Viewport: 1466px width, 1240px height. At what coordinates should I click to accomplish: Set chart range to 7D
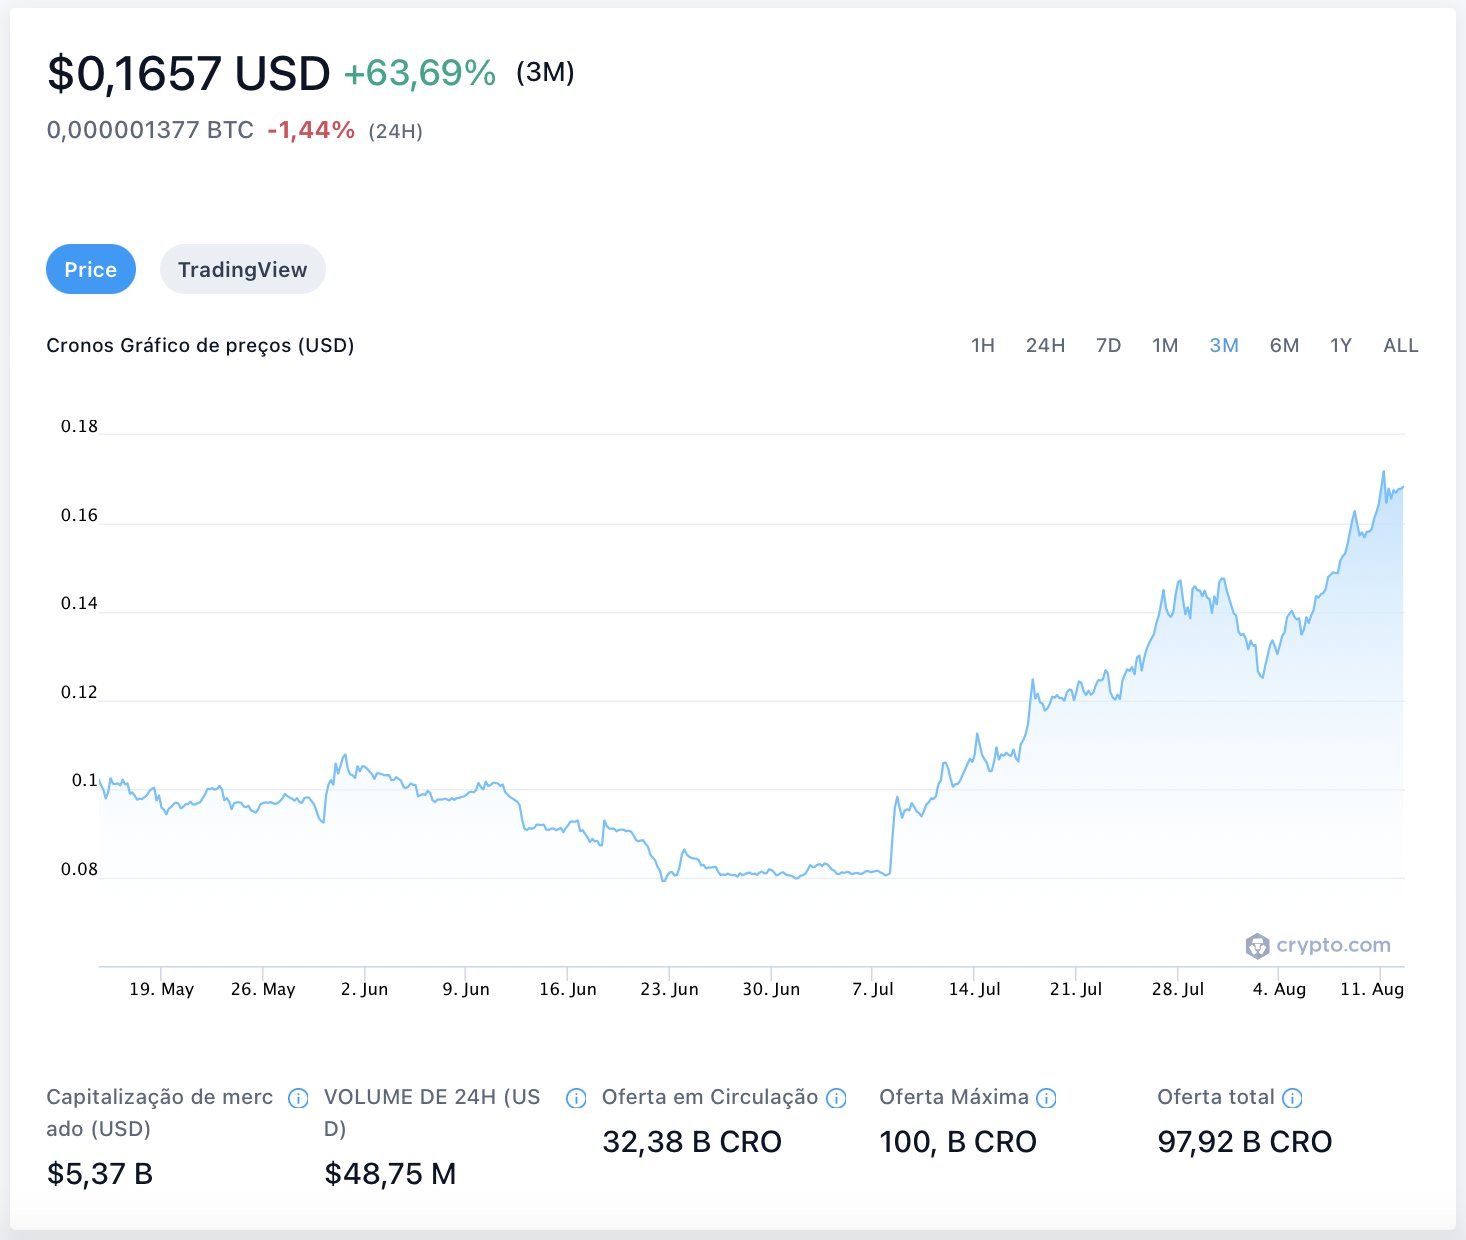1108,346
